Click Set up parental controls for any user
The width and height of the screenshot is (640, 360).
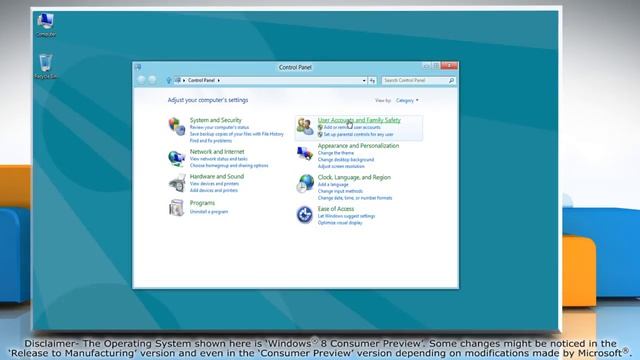click(358, 134)
